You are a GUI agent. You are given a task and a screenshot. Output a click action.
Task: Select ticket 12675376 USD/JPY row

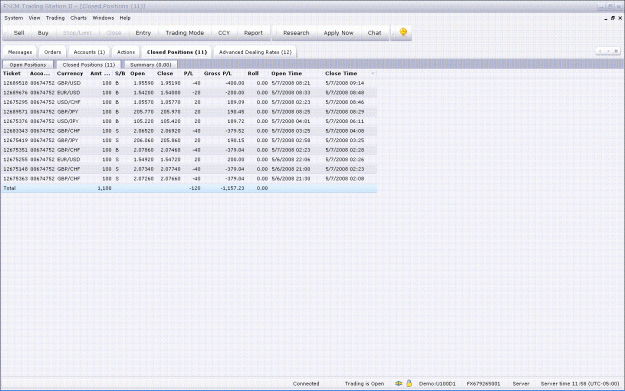189,121
